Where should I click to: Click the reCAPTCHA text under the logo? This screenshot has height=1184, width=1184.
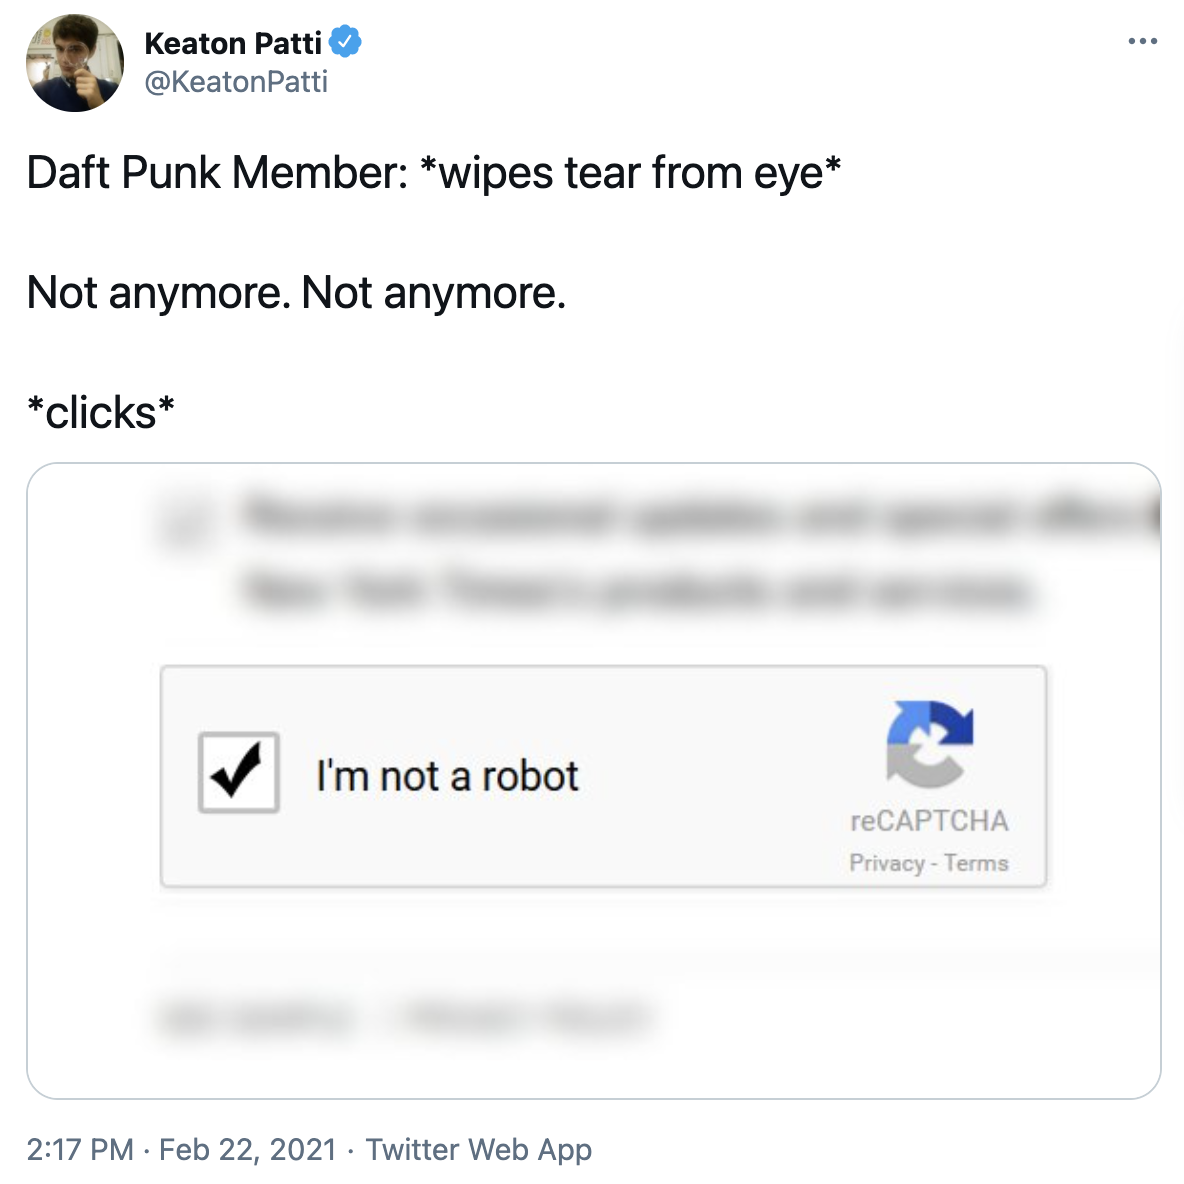tap(929, 821)
